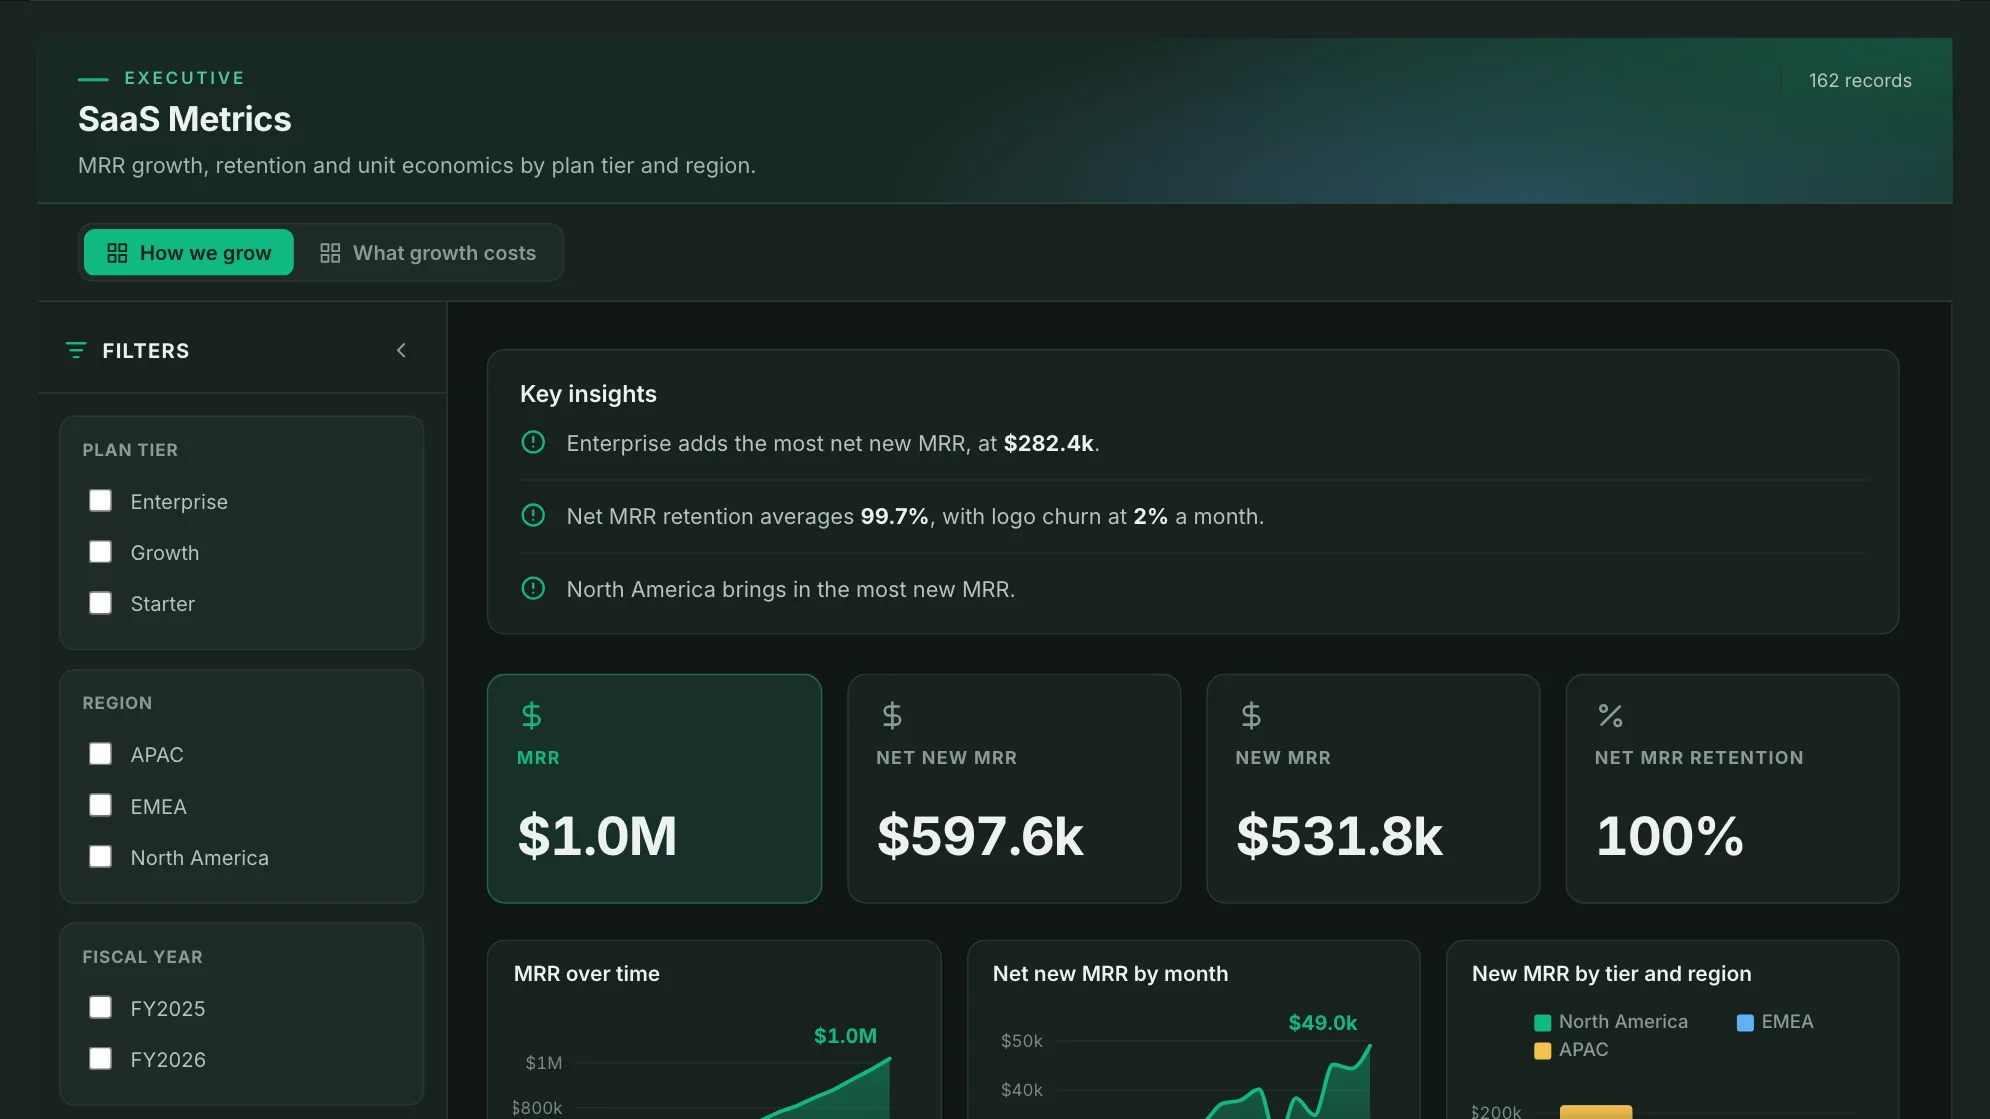Click the PLAN TIER filter heading
1990x1119 pixels.
130,450
